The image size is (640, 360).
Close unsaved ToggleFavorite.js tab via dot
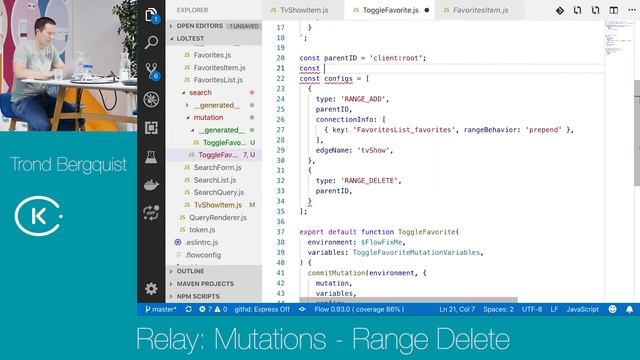(427, 10)
